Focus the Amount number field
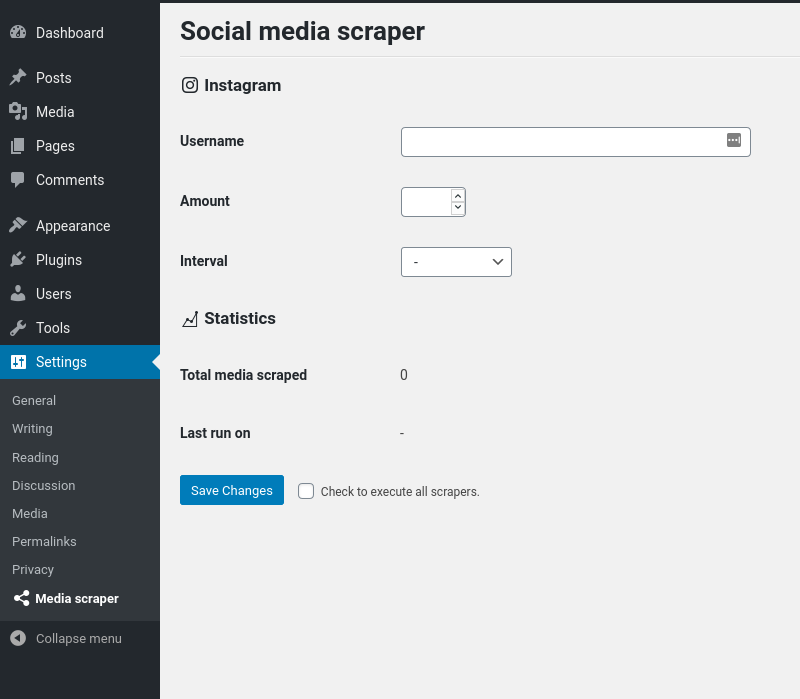The height and width of the screenshot is (699, 800). pyautogui.click(x=433, y=202)
